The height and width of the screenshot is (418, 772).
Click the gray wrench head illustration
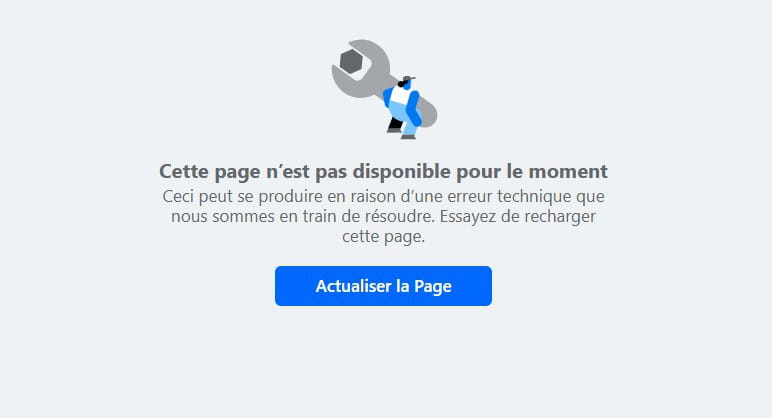[359, 68]
